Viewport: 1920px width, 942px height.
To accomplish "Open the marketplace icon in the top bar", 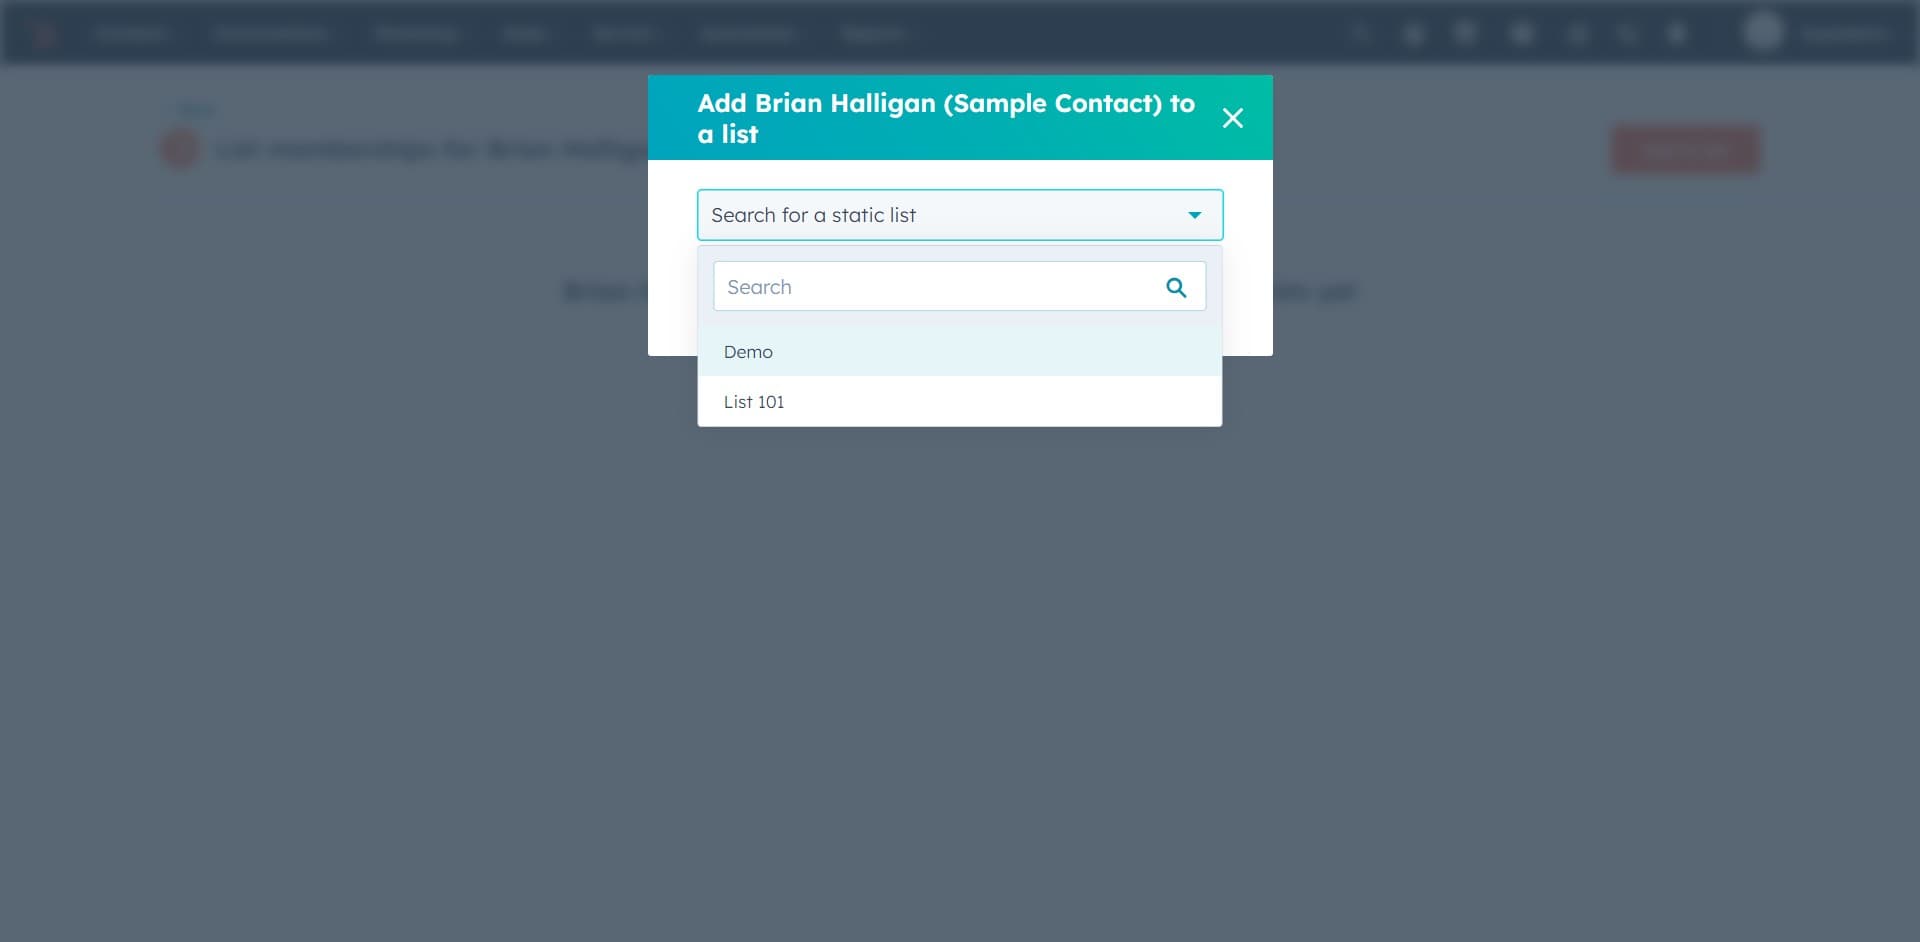I will tap(1413, 32).
